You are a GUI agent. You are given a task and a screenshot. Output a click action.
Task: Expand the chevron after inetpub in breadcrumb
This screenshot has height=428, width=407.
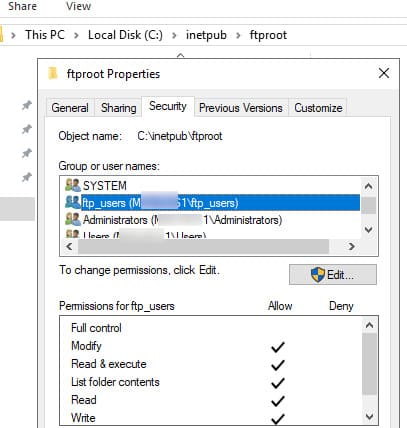(x=238, y=35)
